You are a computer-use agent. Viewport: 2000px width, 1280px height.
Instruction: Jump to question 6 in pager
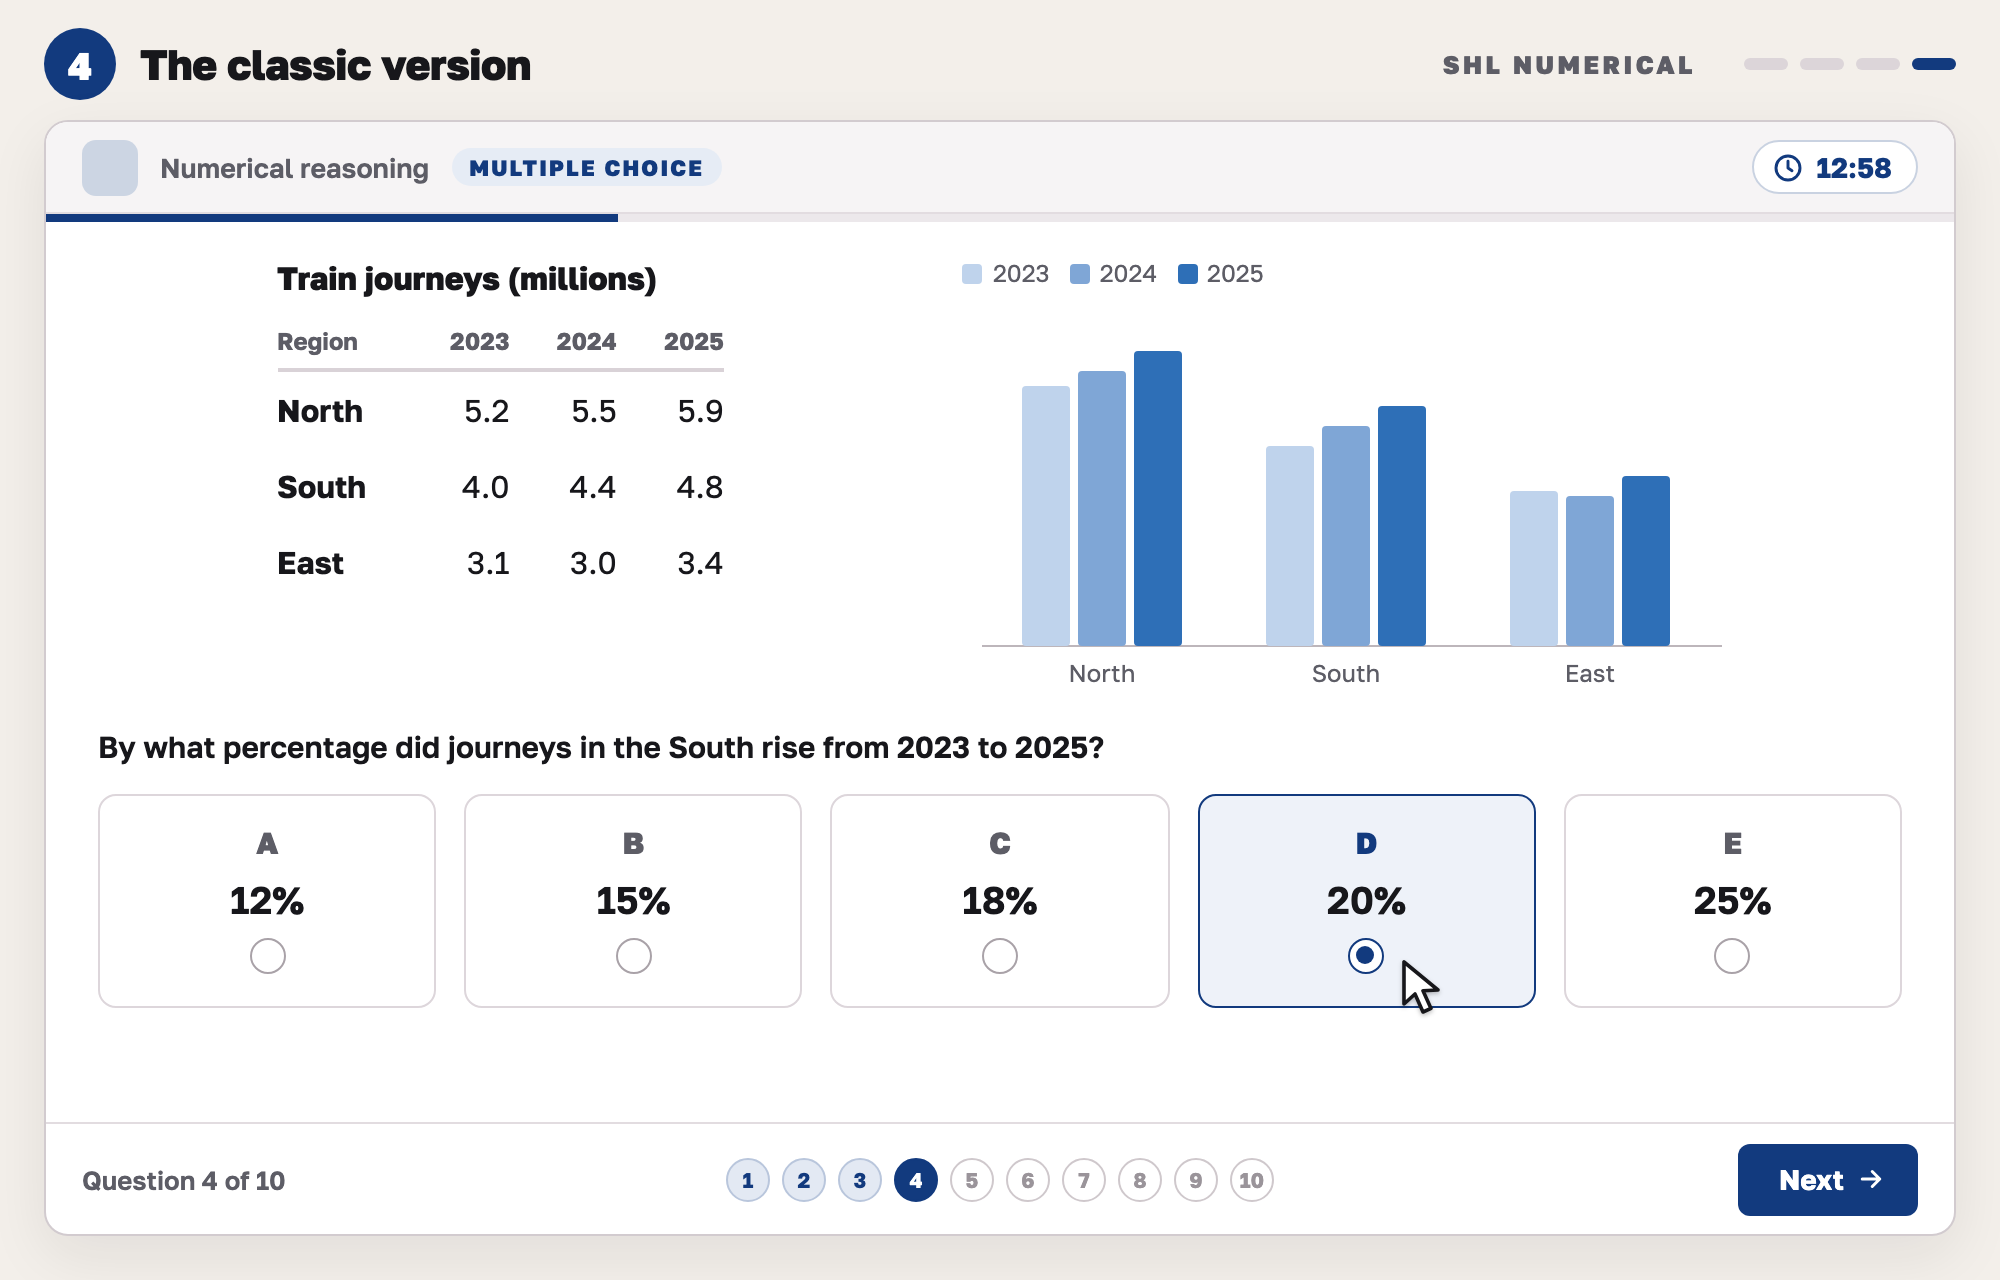[1027, 1180]
